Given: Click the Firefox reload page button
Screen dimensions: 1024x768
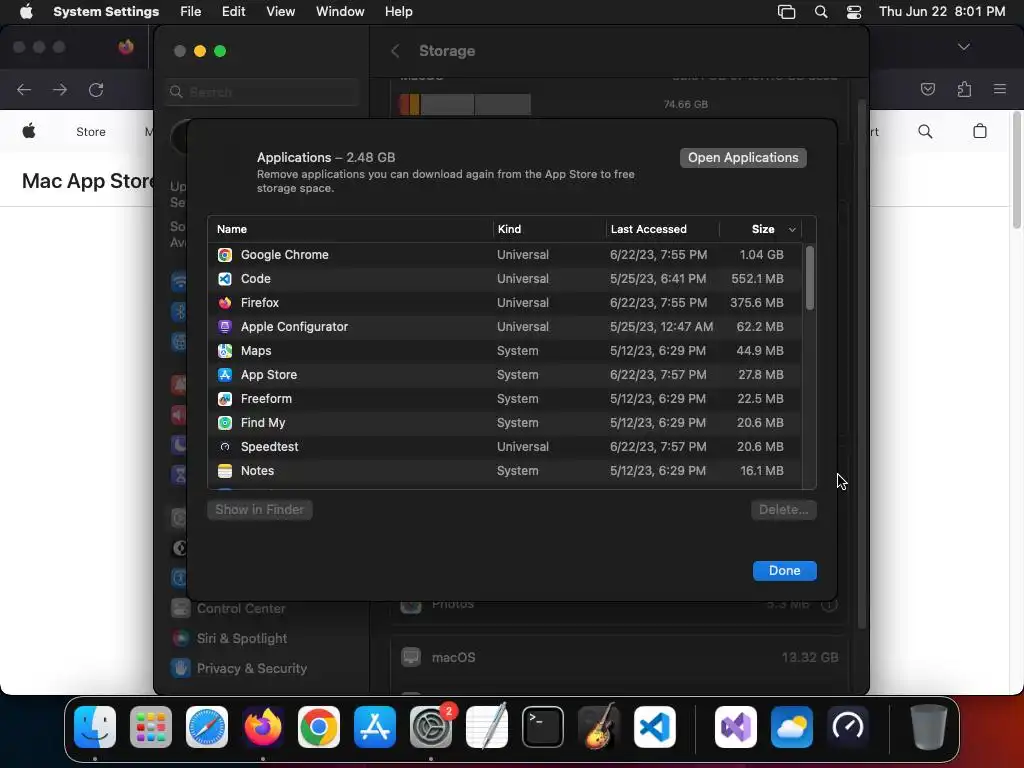Looking at the screenshot, I should (96, 89).
